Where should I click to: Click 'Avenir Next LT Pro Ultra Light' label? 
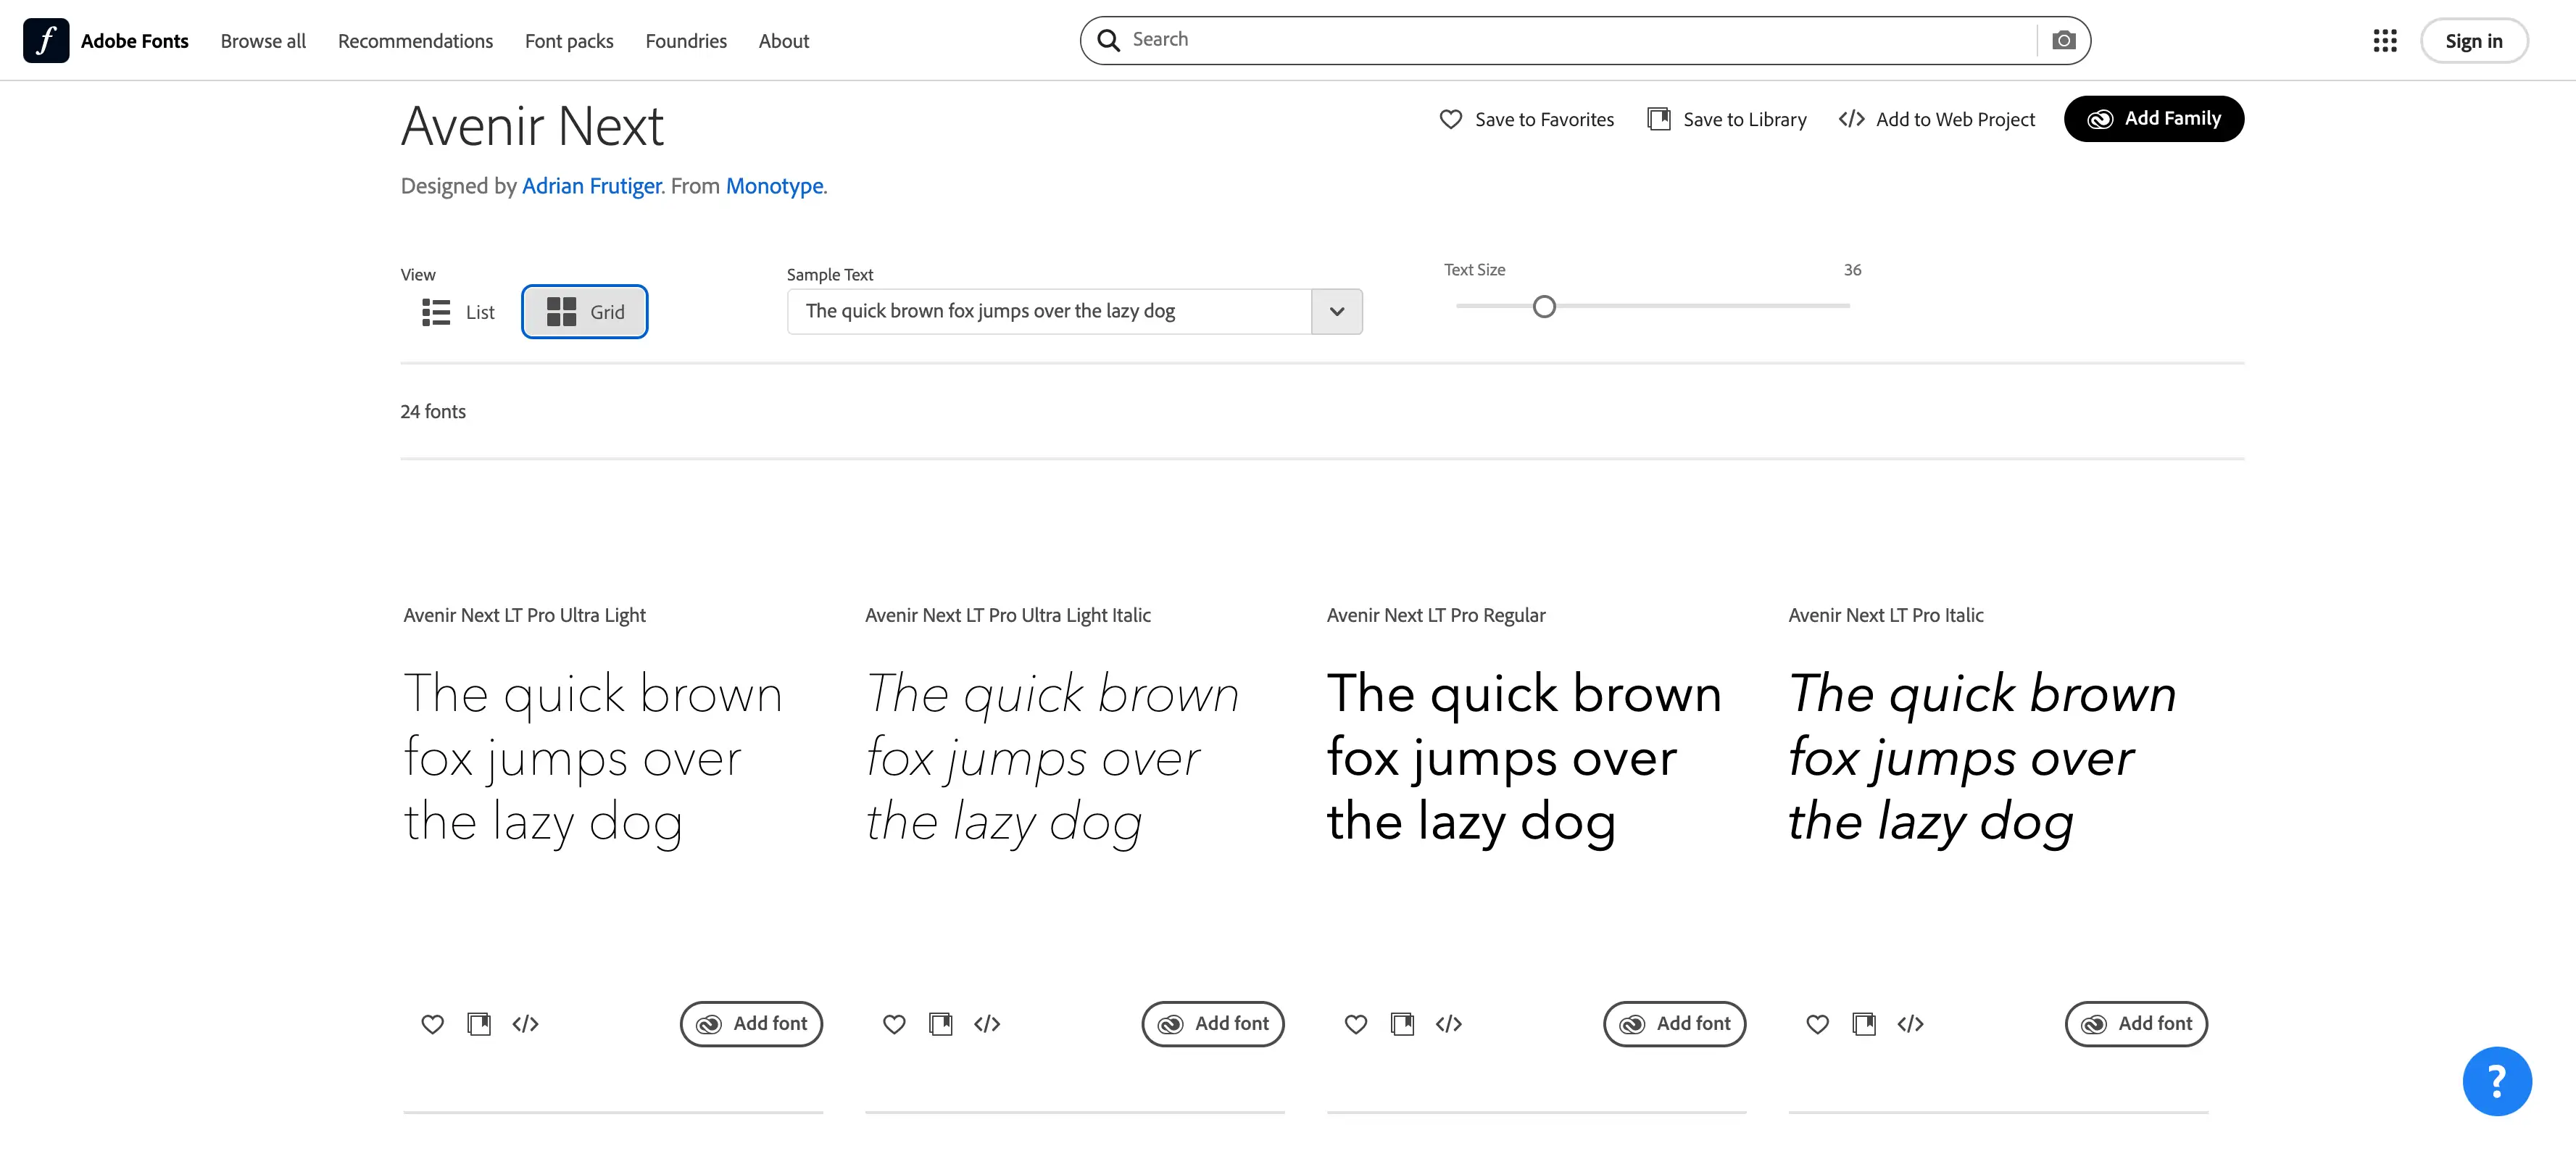click(x=524, y=616)
